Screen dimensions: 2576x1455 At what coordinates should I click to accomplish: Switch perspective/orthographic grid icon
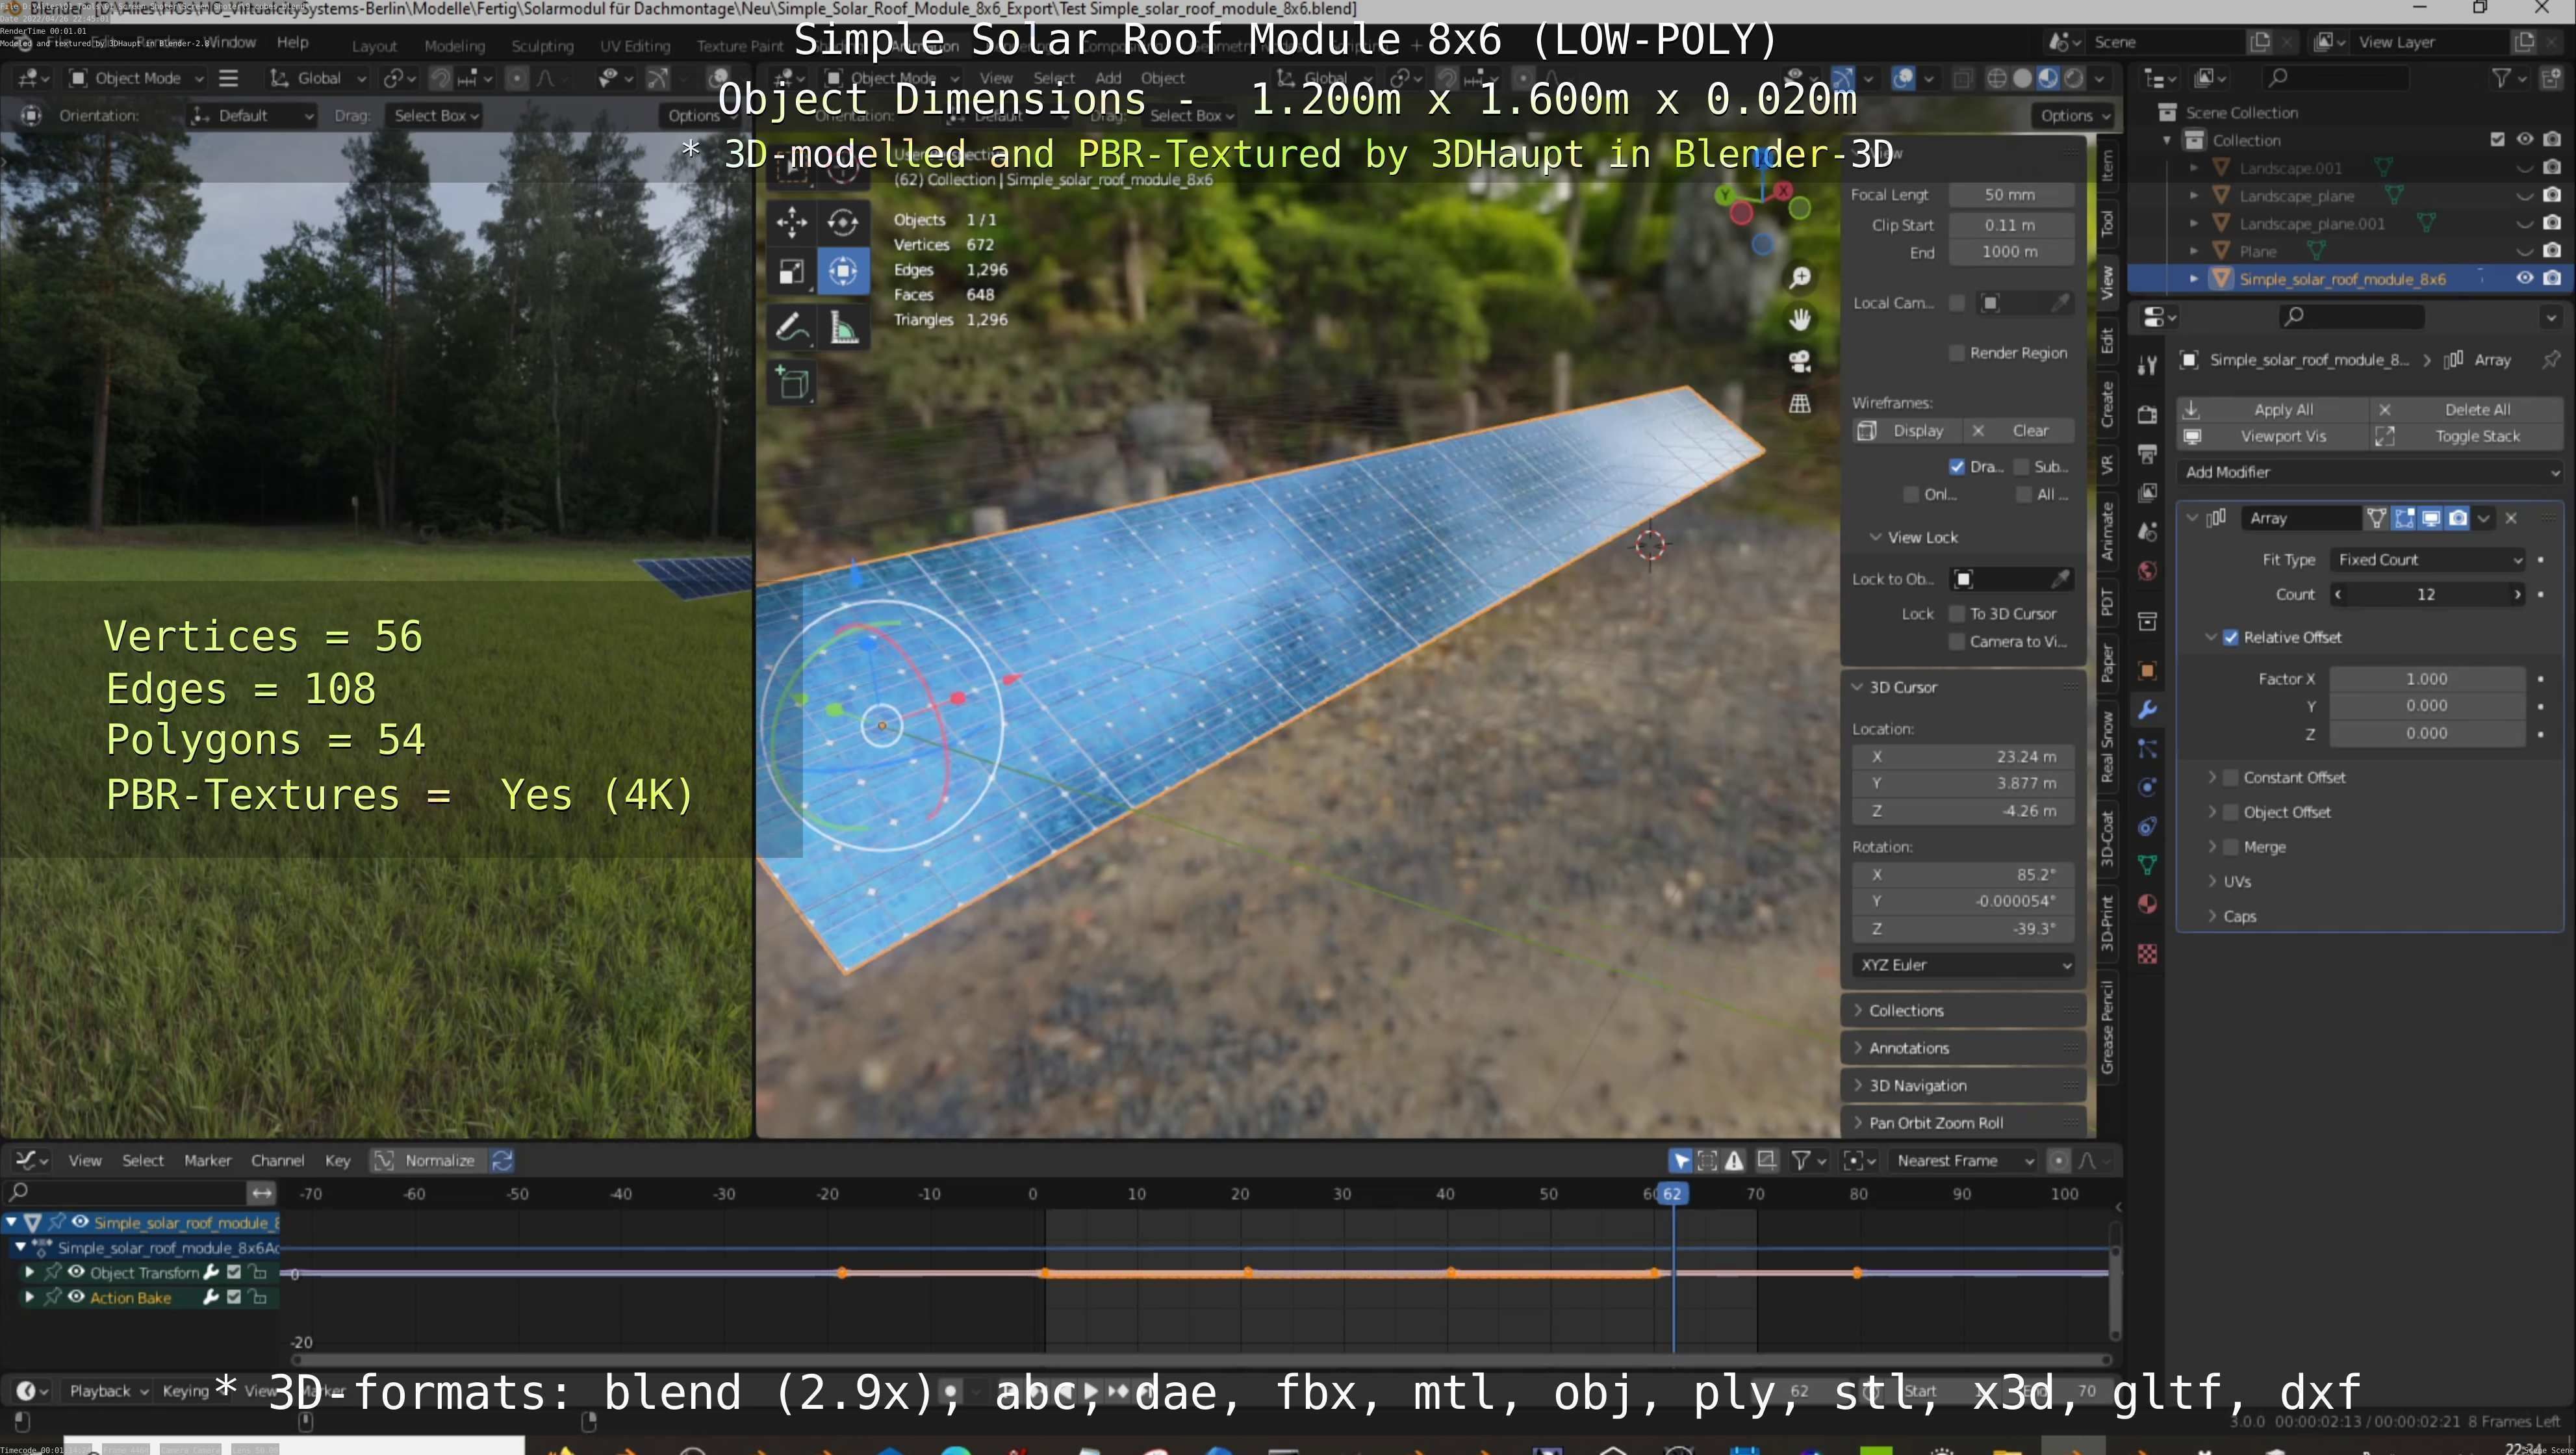click(1799, 403)
